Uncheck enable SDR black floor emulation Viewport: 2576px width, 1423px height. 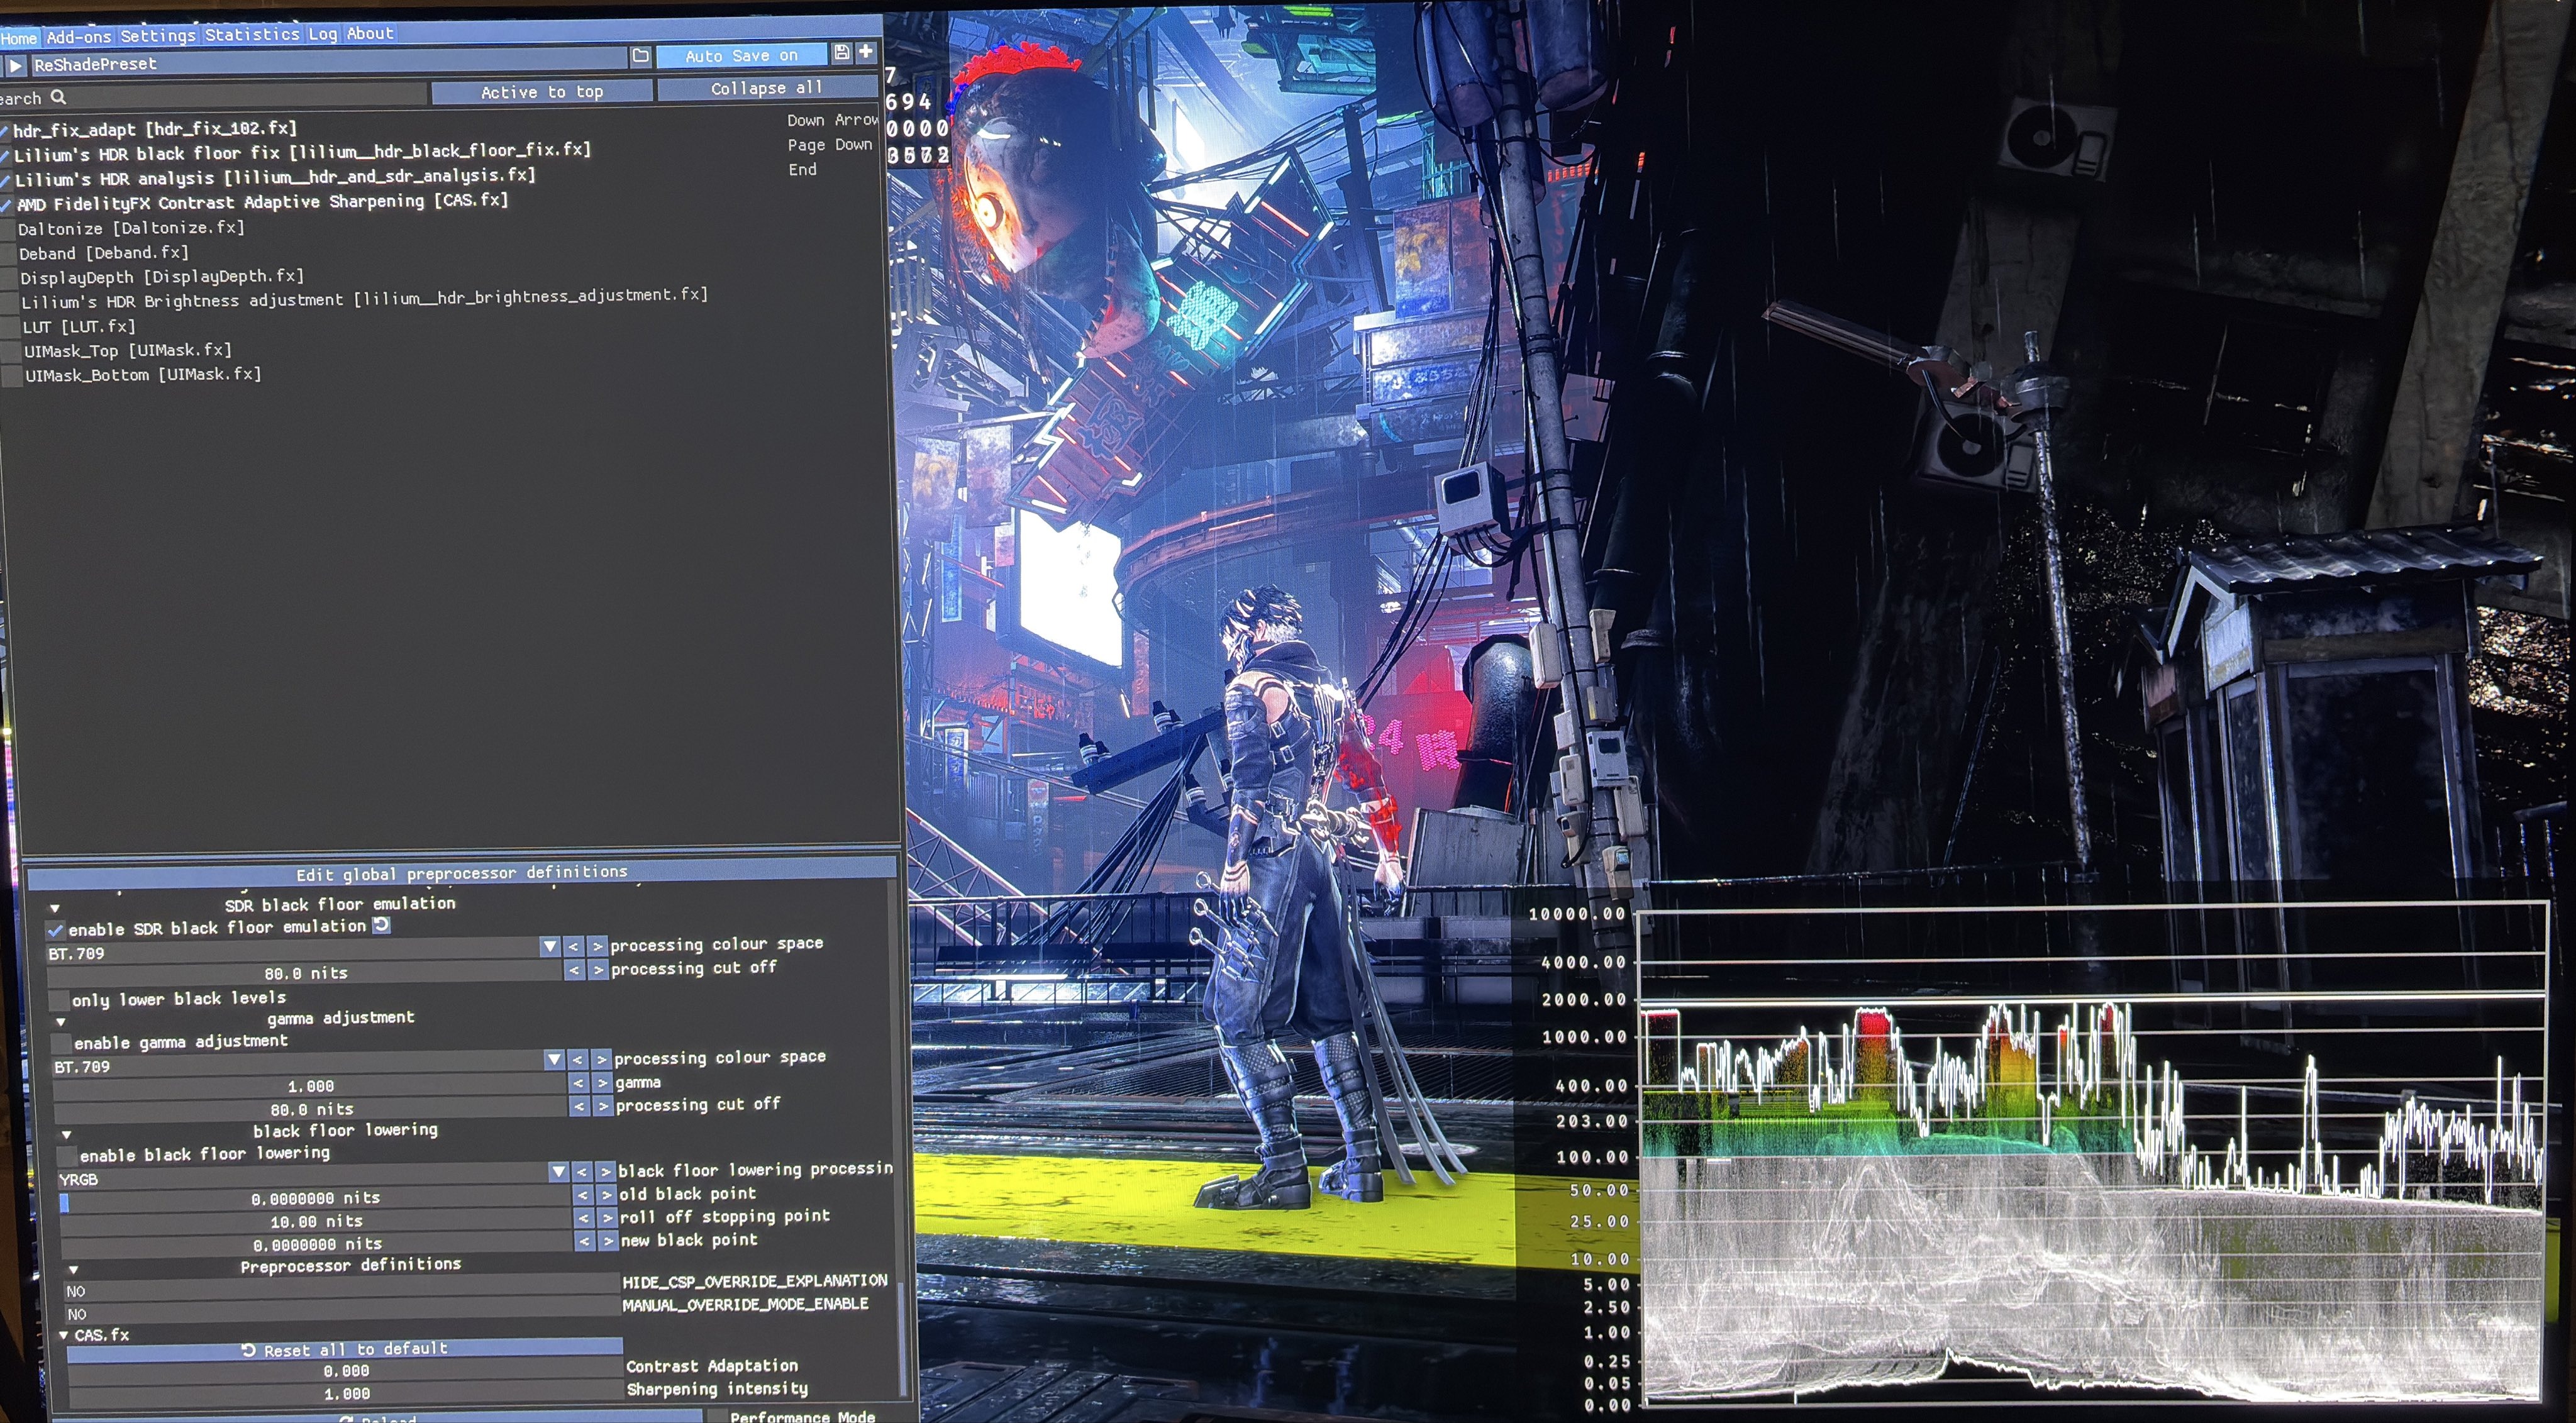[56, 930]
